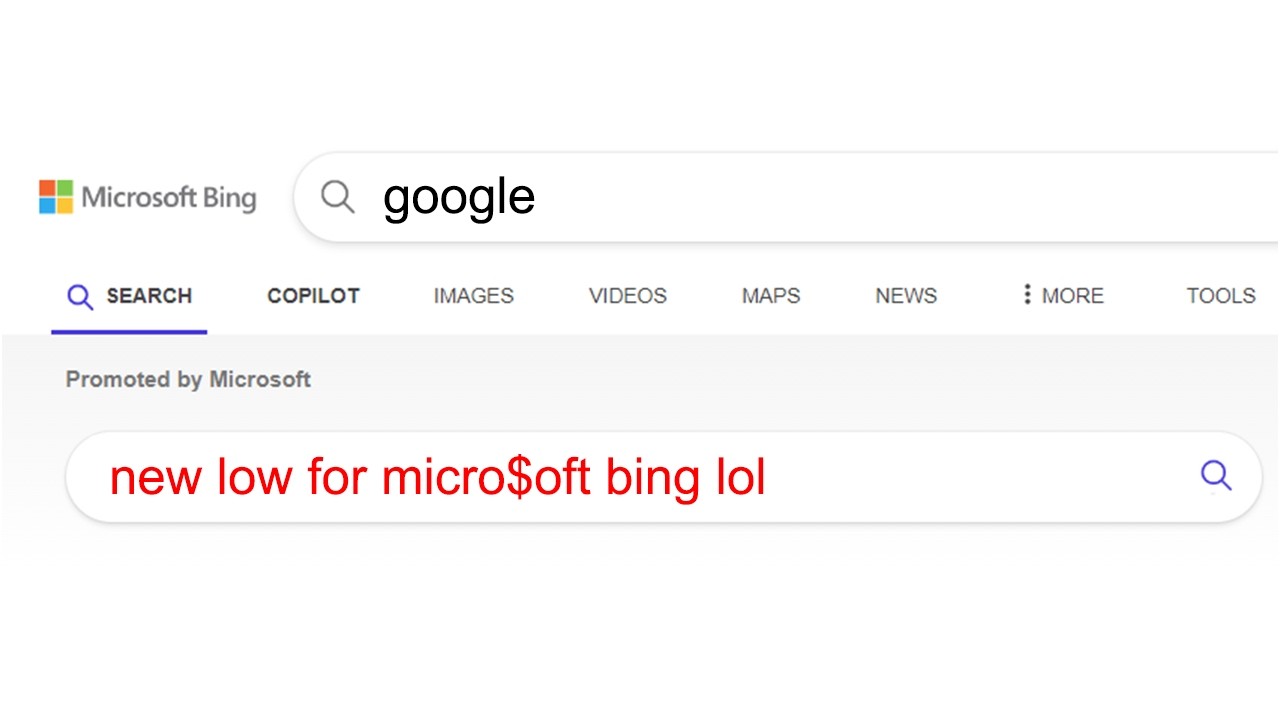
Task: Click the "Microsoft Bing" wordmark text
Action: tap(169, 197)
